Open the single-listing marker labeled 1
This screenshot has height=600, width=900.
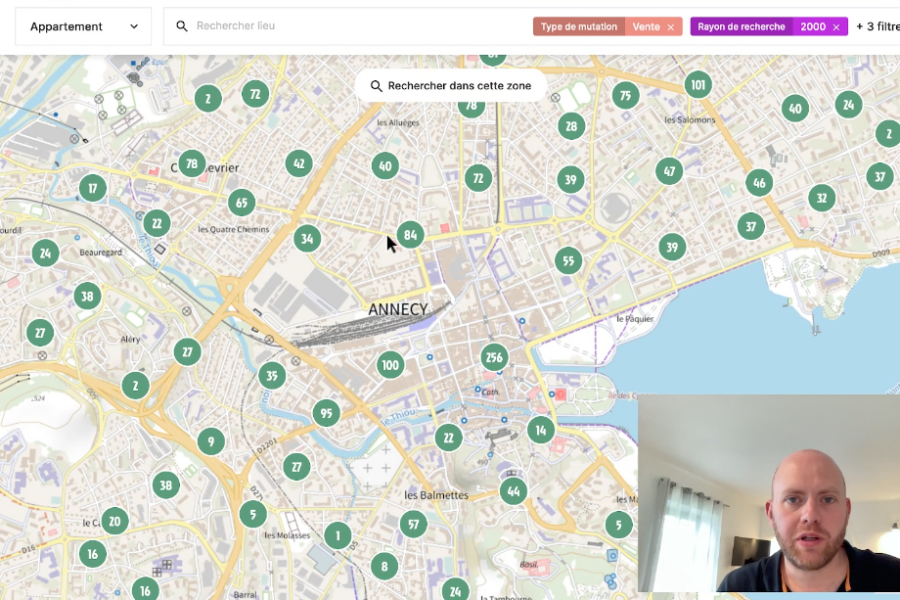coord(338,536)
